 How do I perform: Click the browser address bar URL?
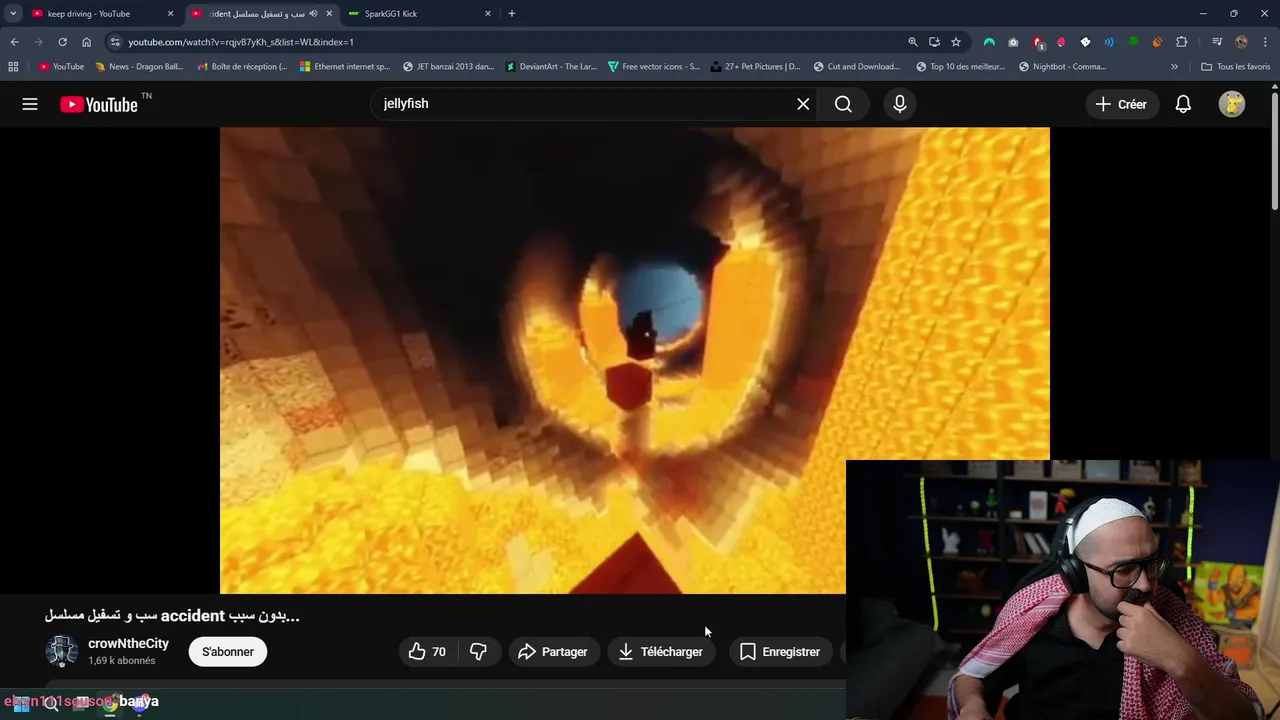[x=241, y=42]
